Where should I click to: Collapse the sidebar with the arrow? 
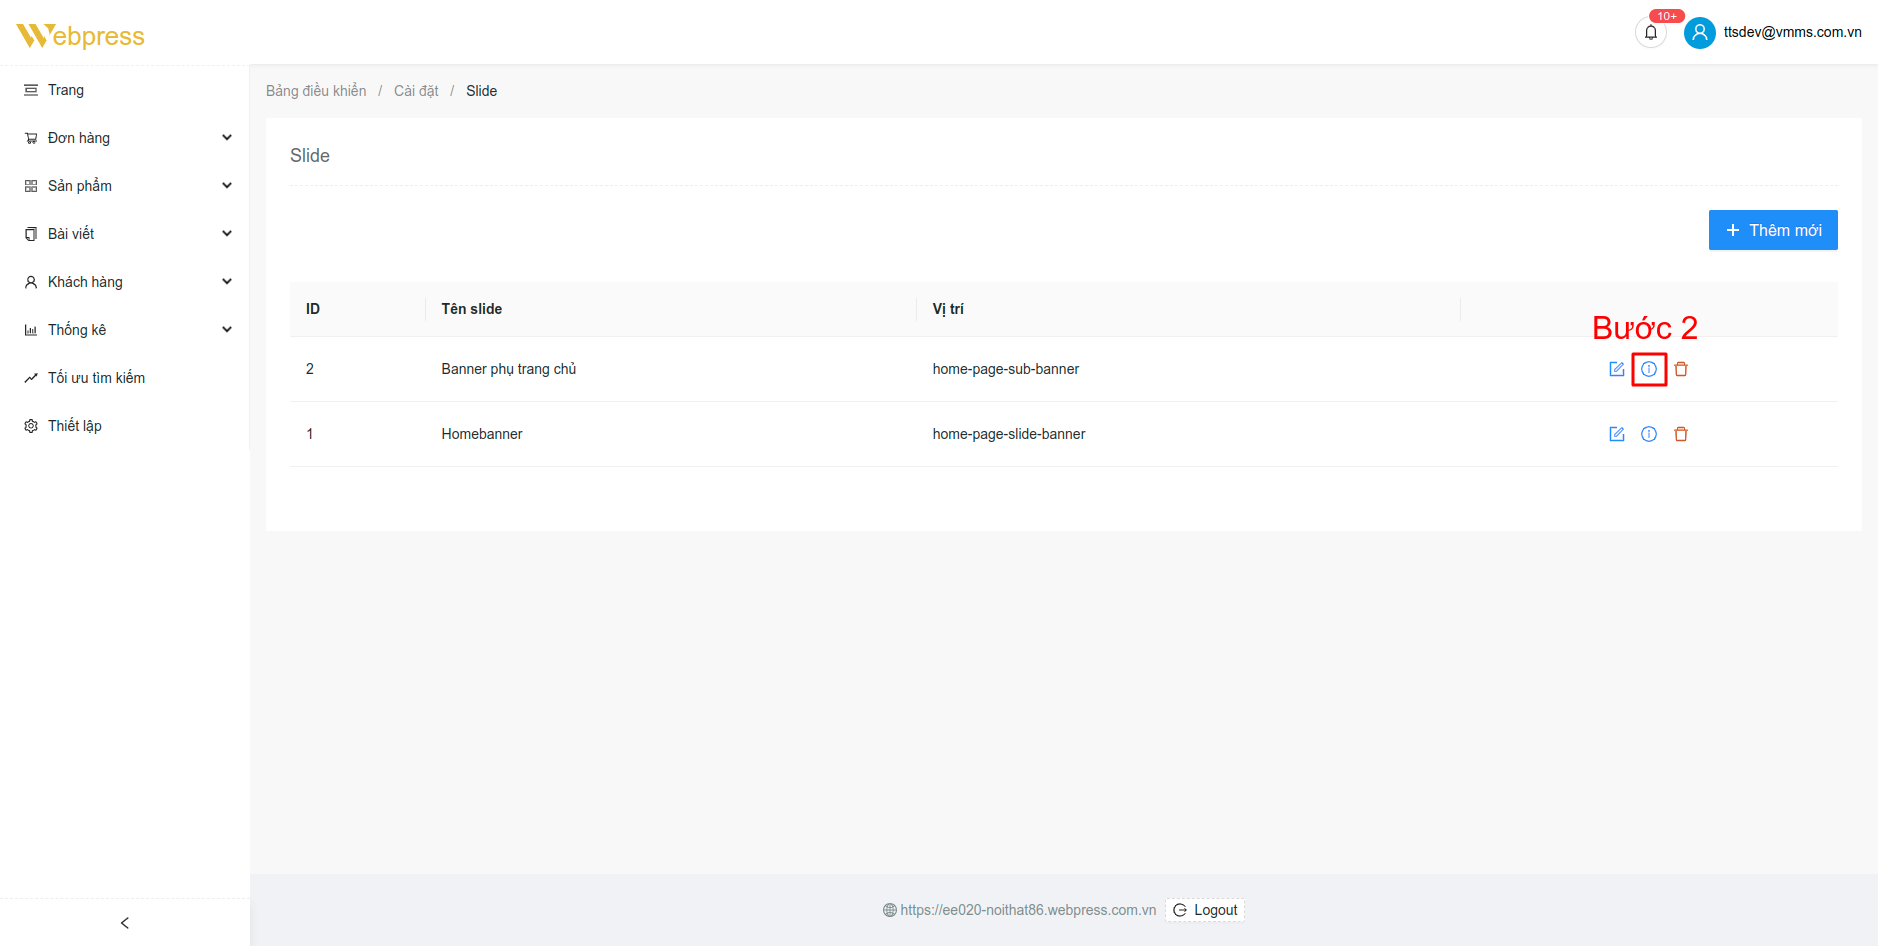click(x=125, y=923)
